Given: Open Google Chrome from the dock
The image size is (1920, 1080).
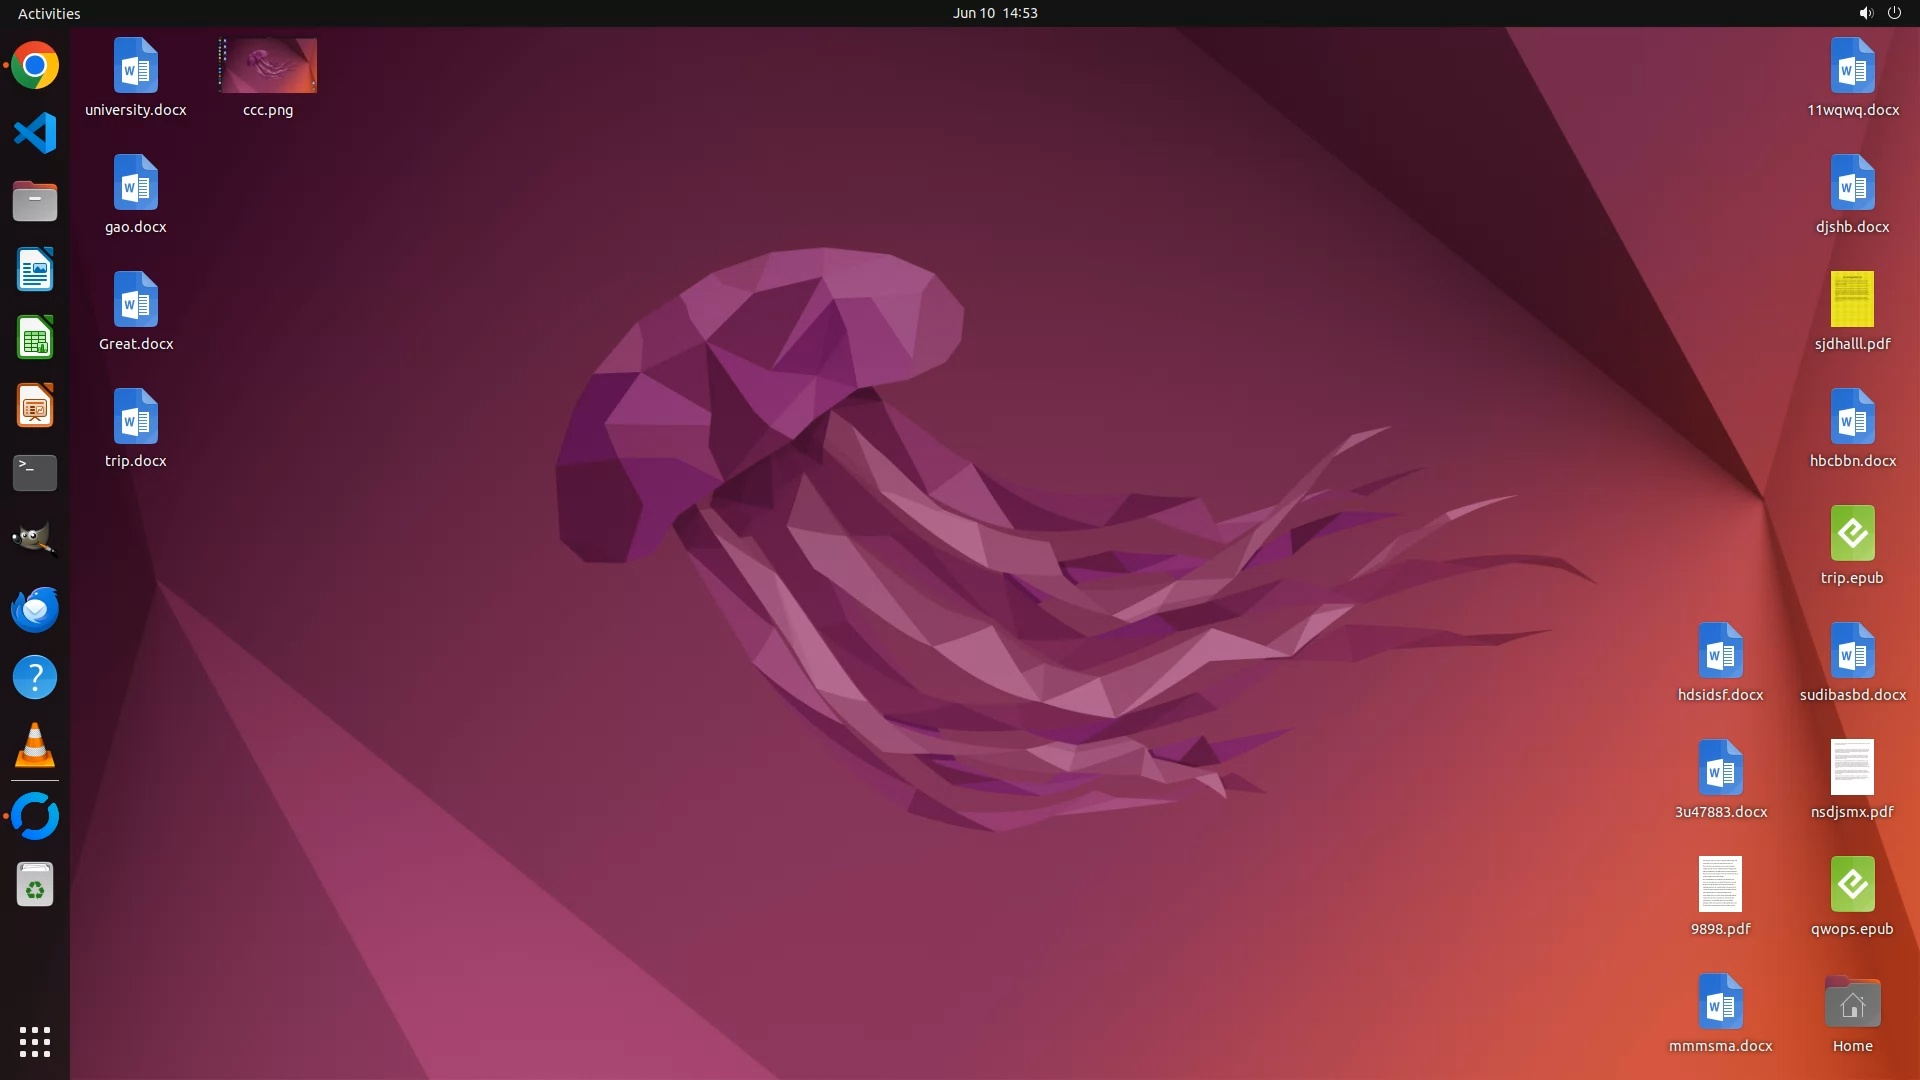Looking at the screenshot, I should tap(35, 66).
